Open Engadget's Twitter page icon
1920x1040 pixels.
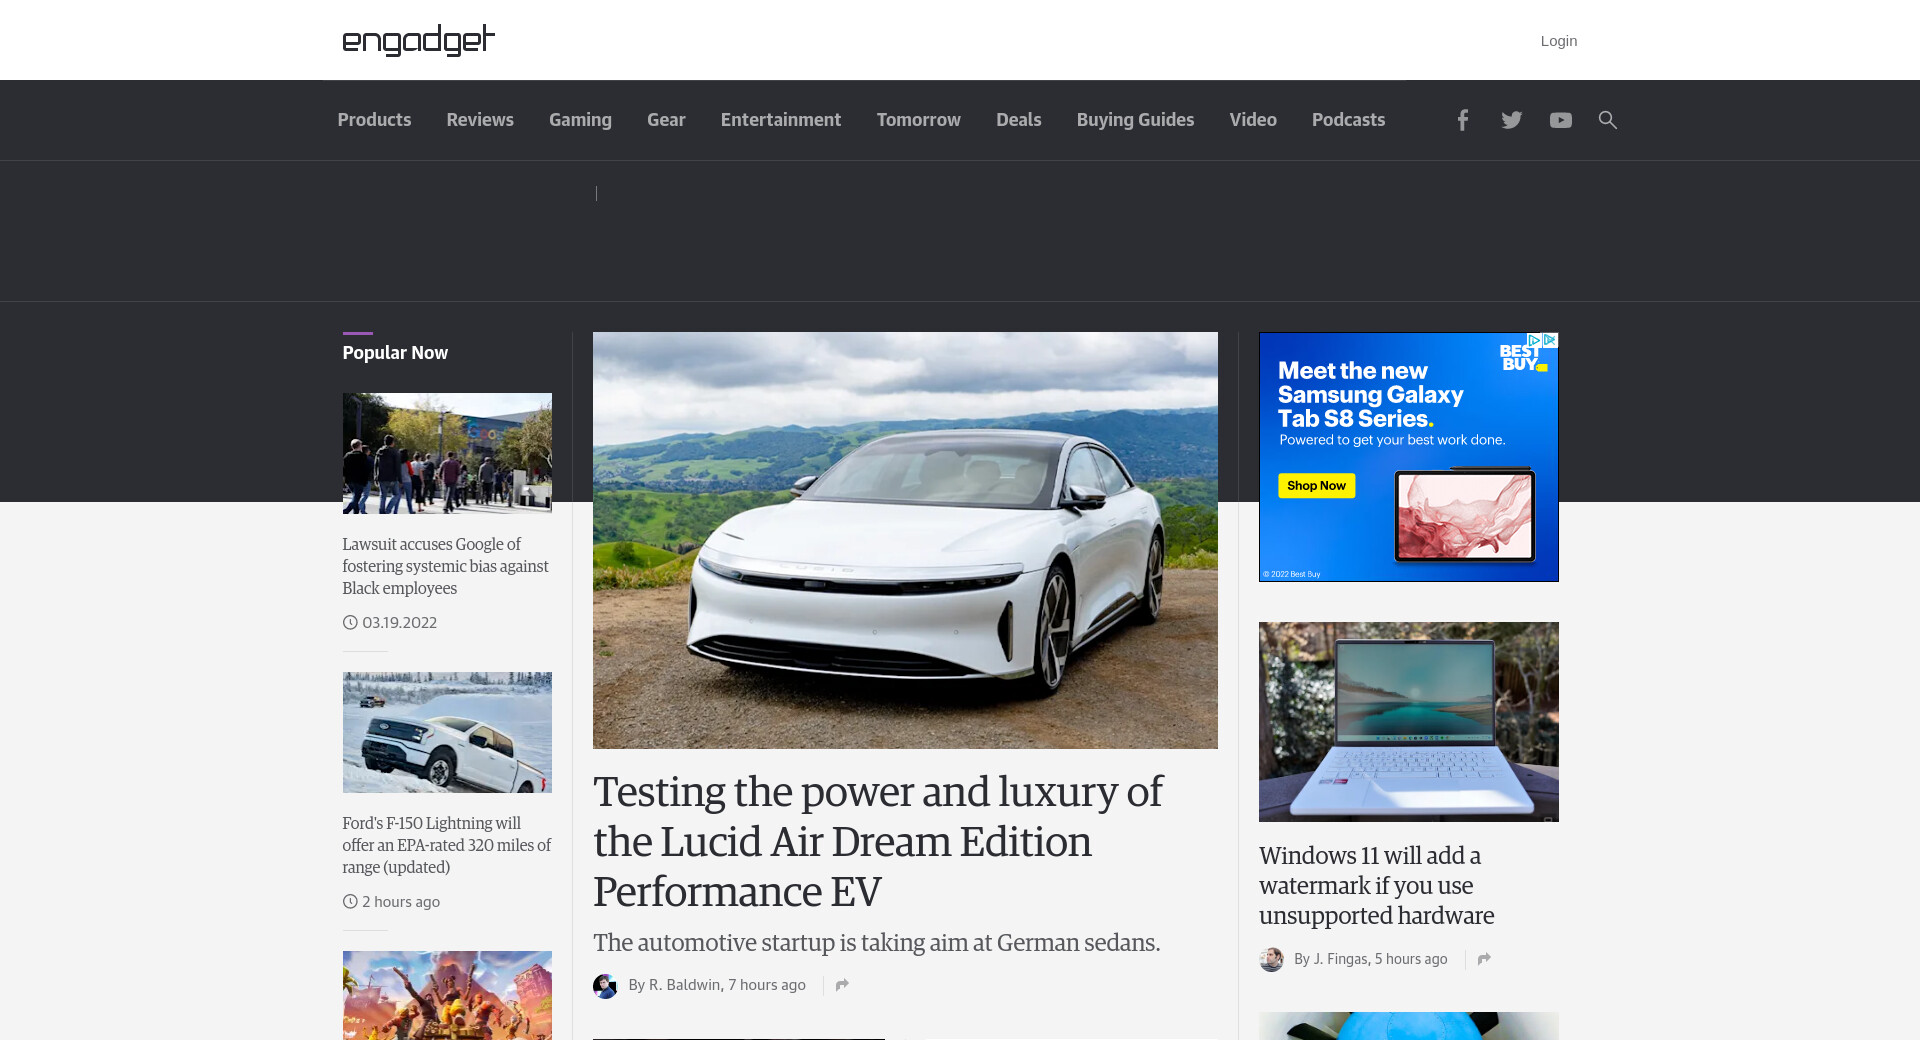tap(1511, 120)
